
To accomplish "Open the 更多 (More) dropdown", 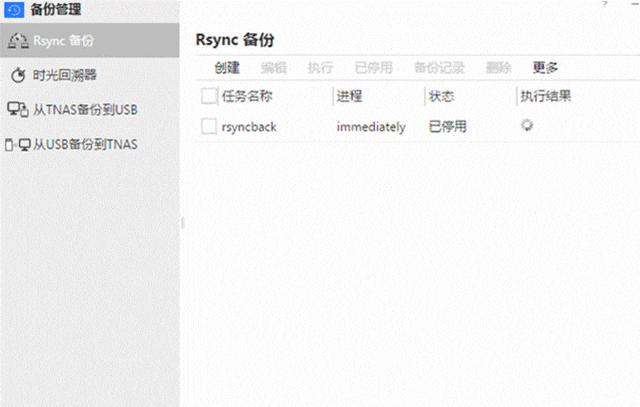I will tap(545, 68).
